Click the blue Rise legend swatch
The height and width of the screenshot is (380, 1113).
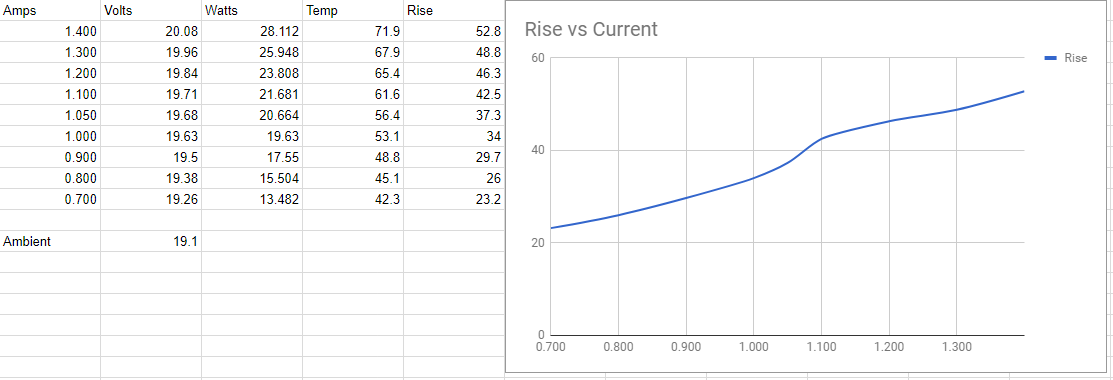(1051, 58)
